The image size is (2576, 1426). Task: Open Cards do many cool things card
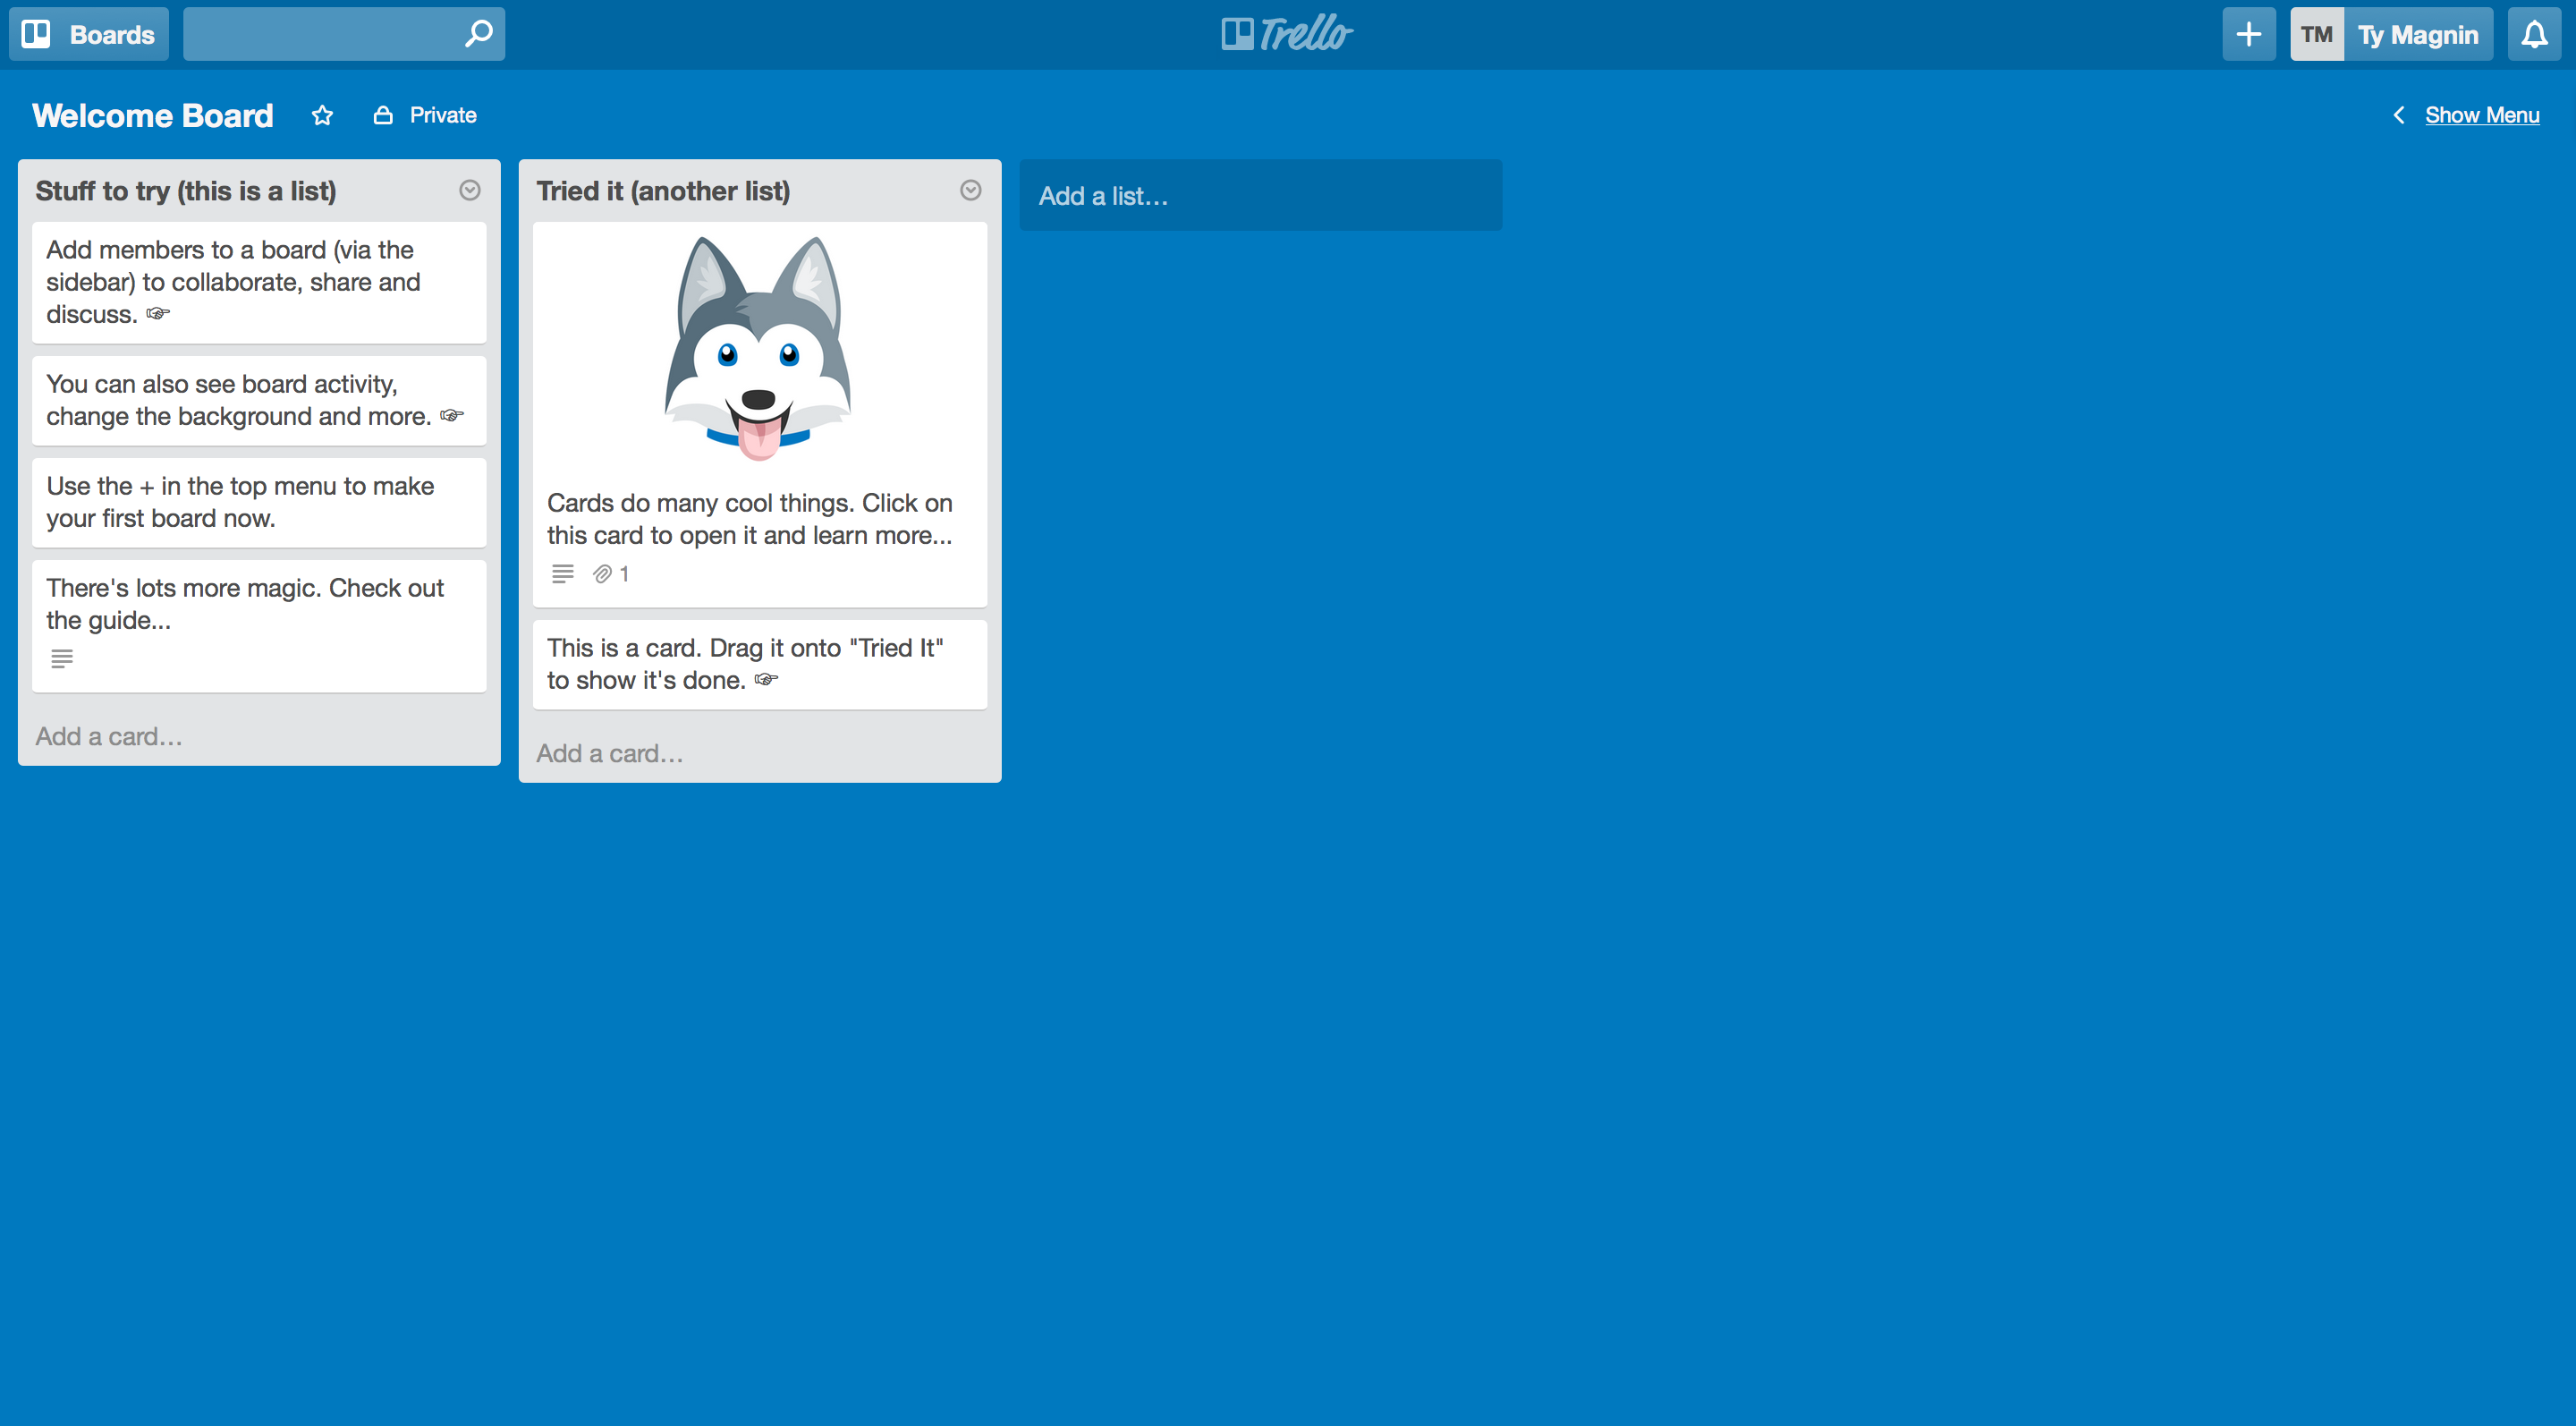tap(759, 415)
